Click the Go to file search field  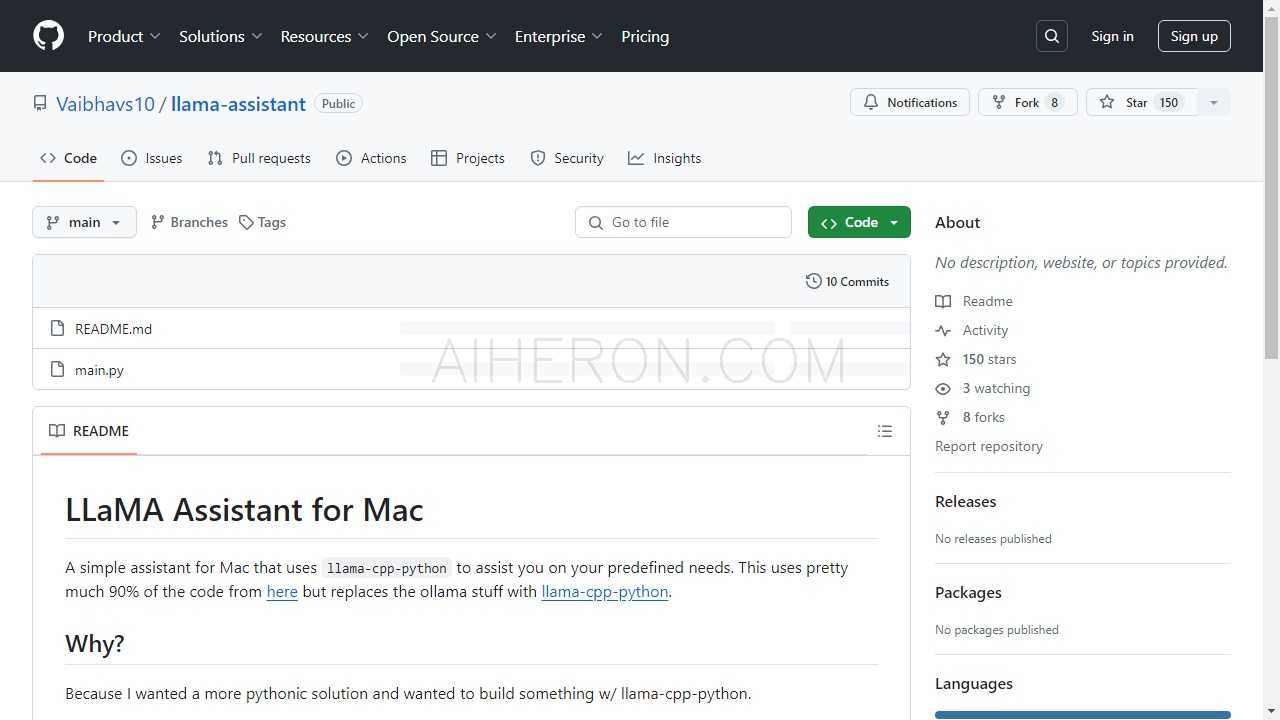[683, 222]
